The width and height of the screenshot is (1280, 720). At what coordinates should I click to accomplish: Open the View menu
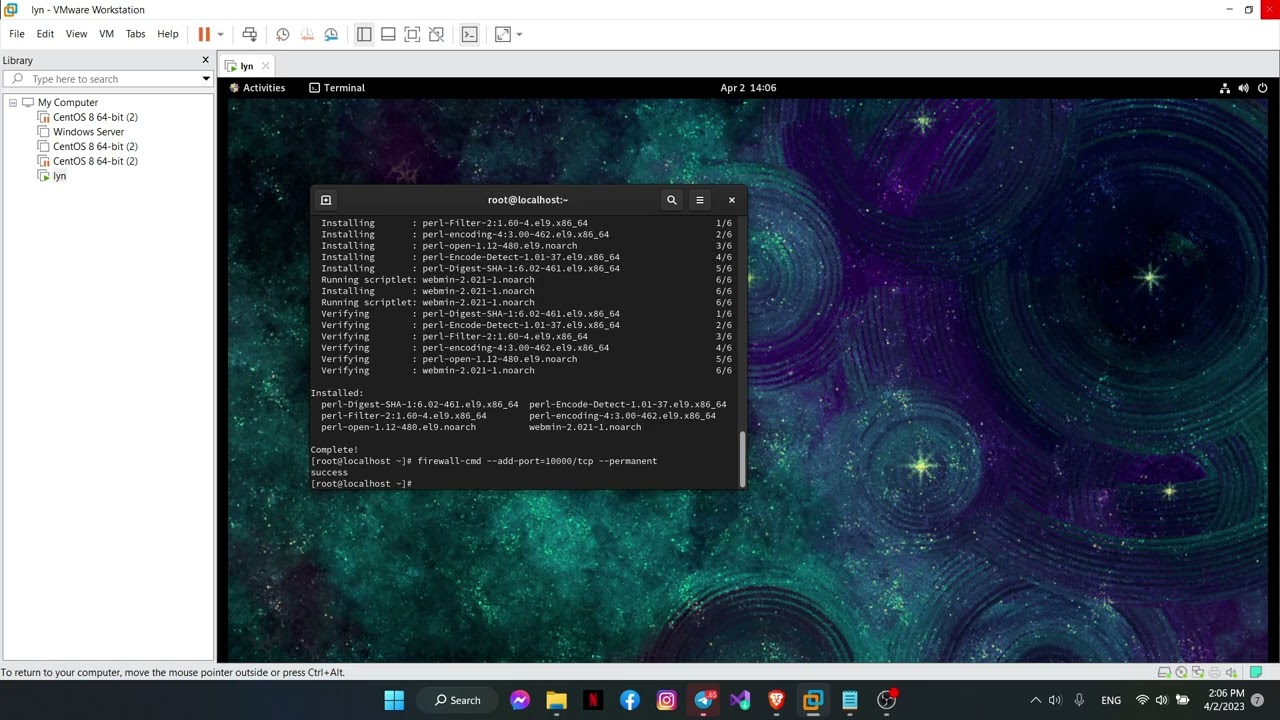pos(76,34)
